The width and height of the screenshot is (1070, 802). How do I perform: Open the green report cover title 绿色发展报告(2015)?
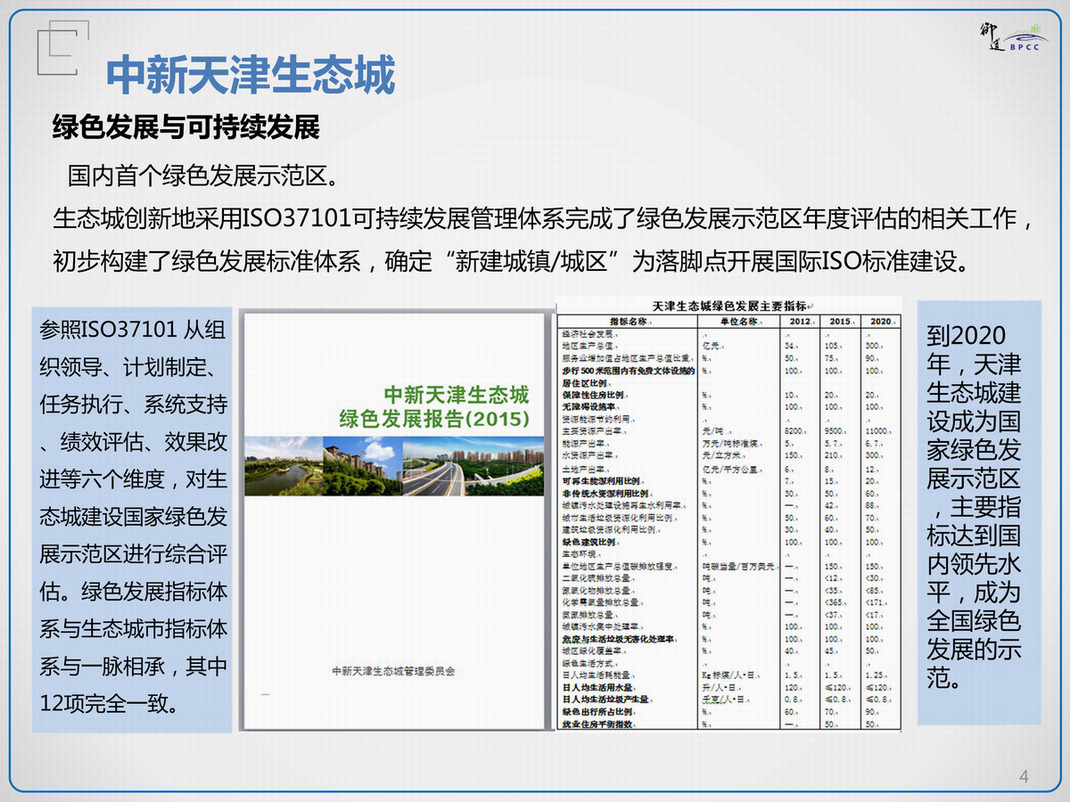click(x=434, y=418)
